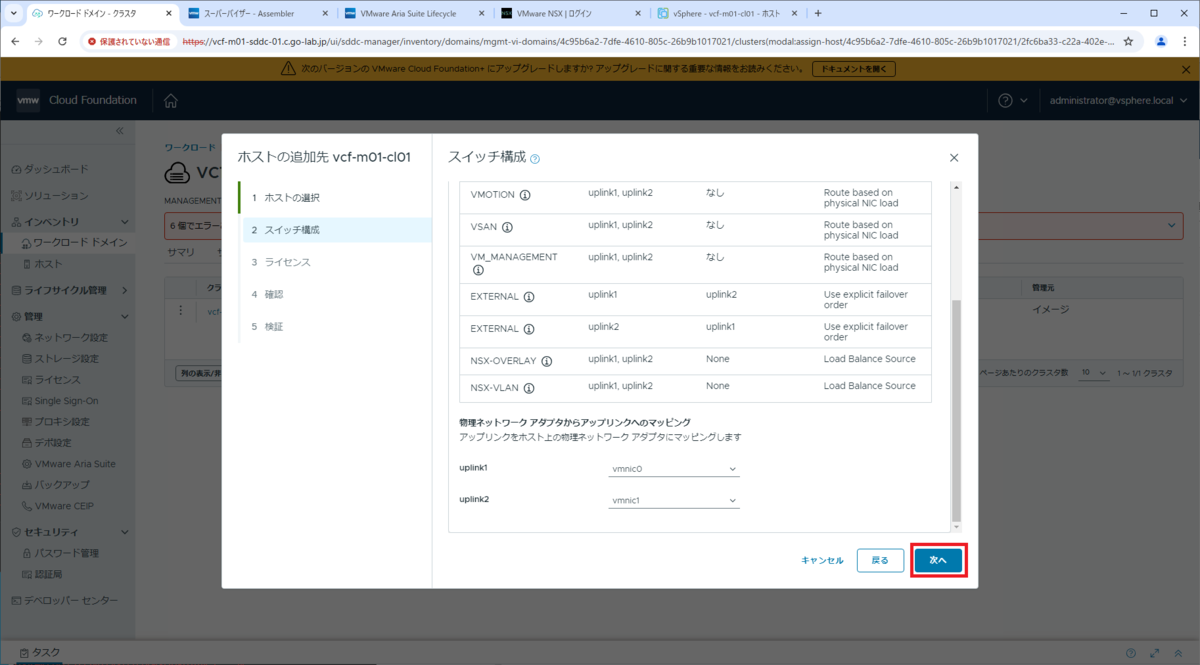Screen dimensions: 1200x665
Task: Click ドキュメントを開く in upgrade banner
Action: (x=853, y=70)
